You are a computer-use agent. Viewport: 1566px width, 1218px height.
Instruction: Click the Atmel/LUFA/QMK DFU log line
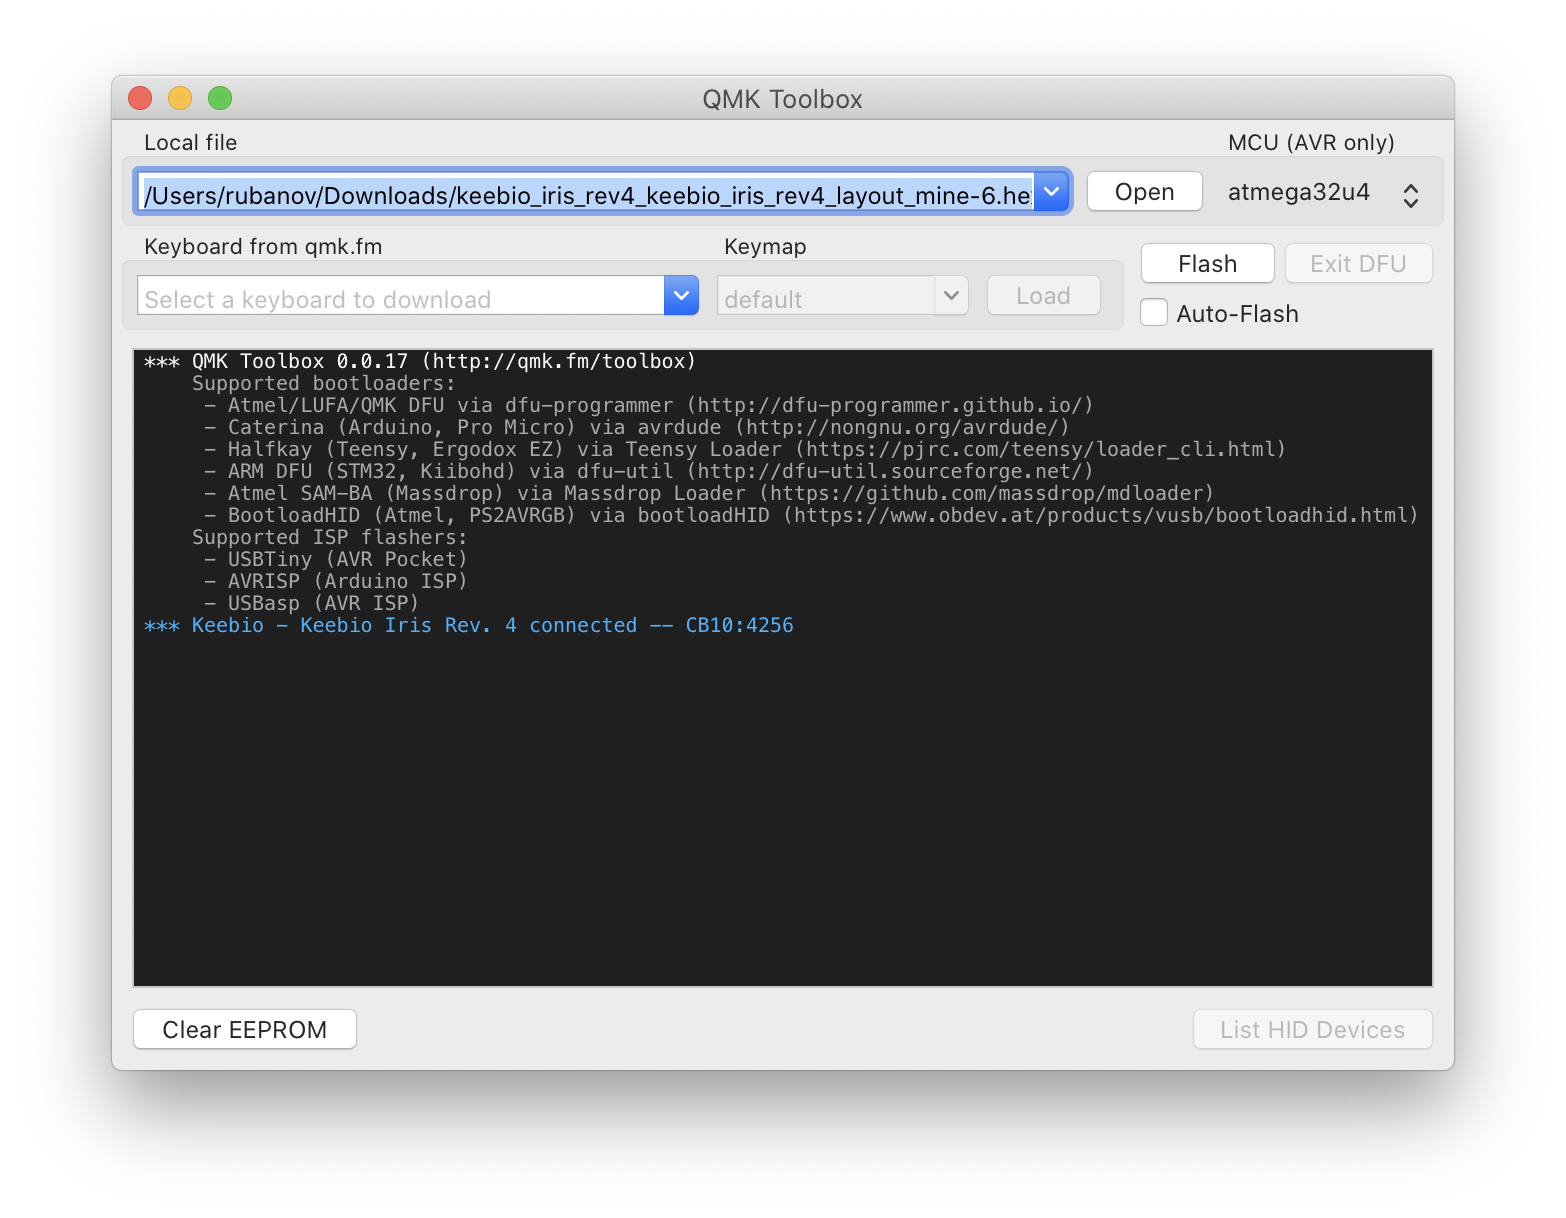tap(649, 405)
